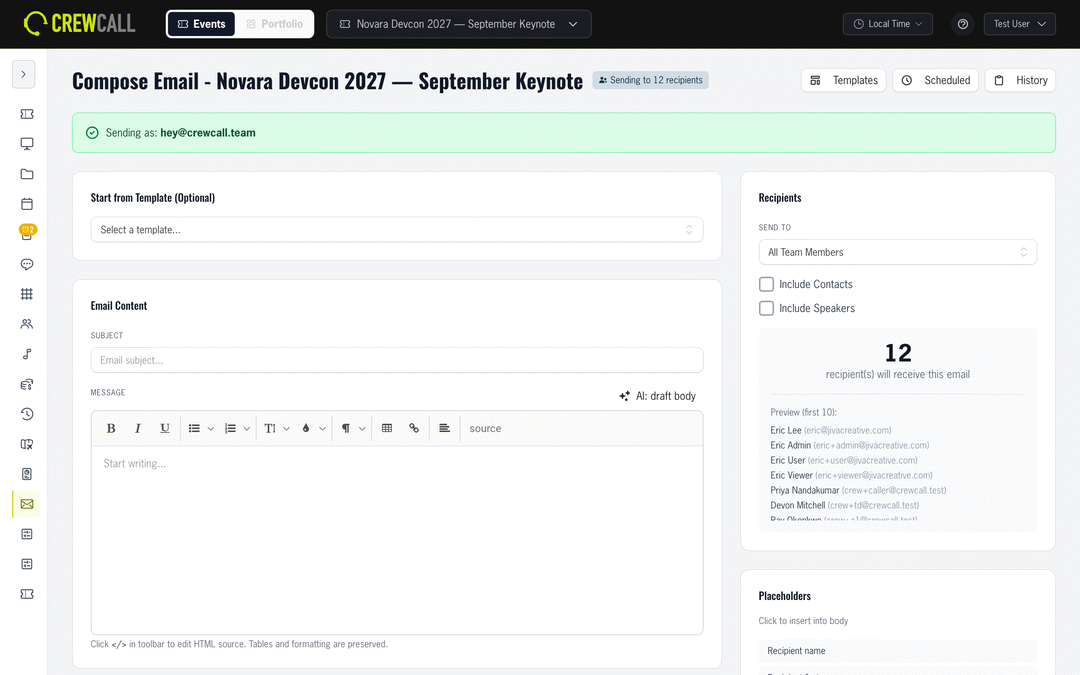Expand the numbered list style dropdown arrow
This screenshot has width=1080, height=675.
[x=247, y=429]
